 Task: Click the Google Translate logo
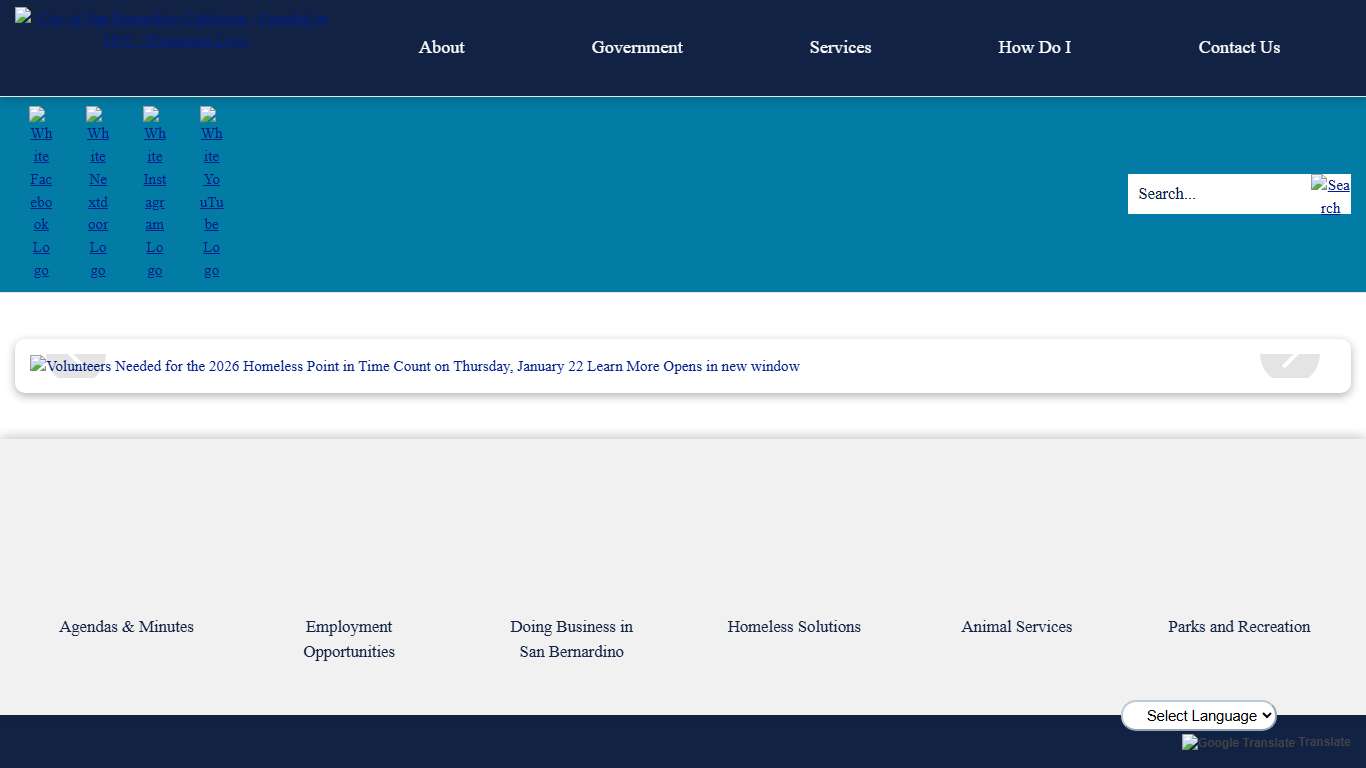point(1238,742)
